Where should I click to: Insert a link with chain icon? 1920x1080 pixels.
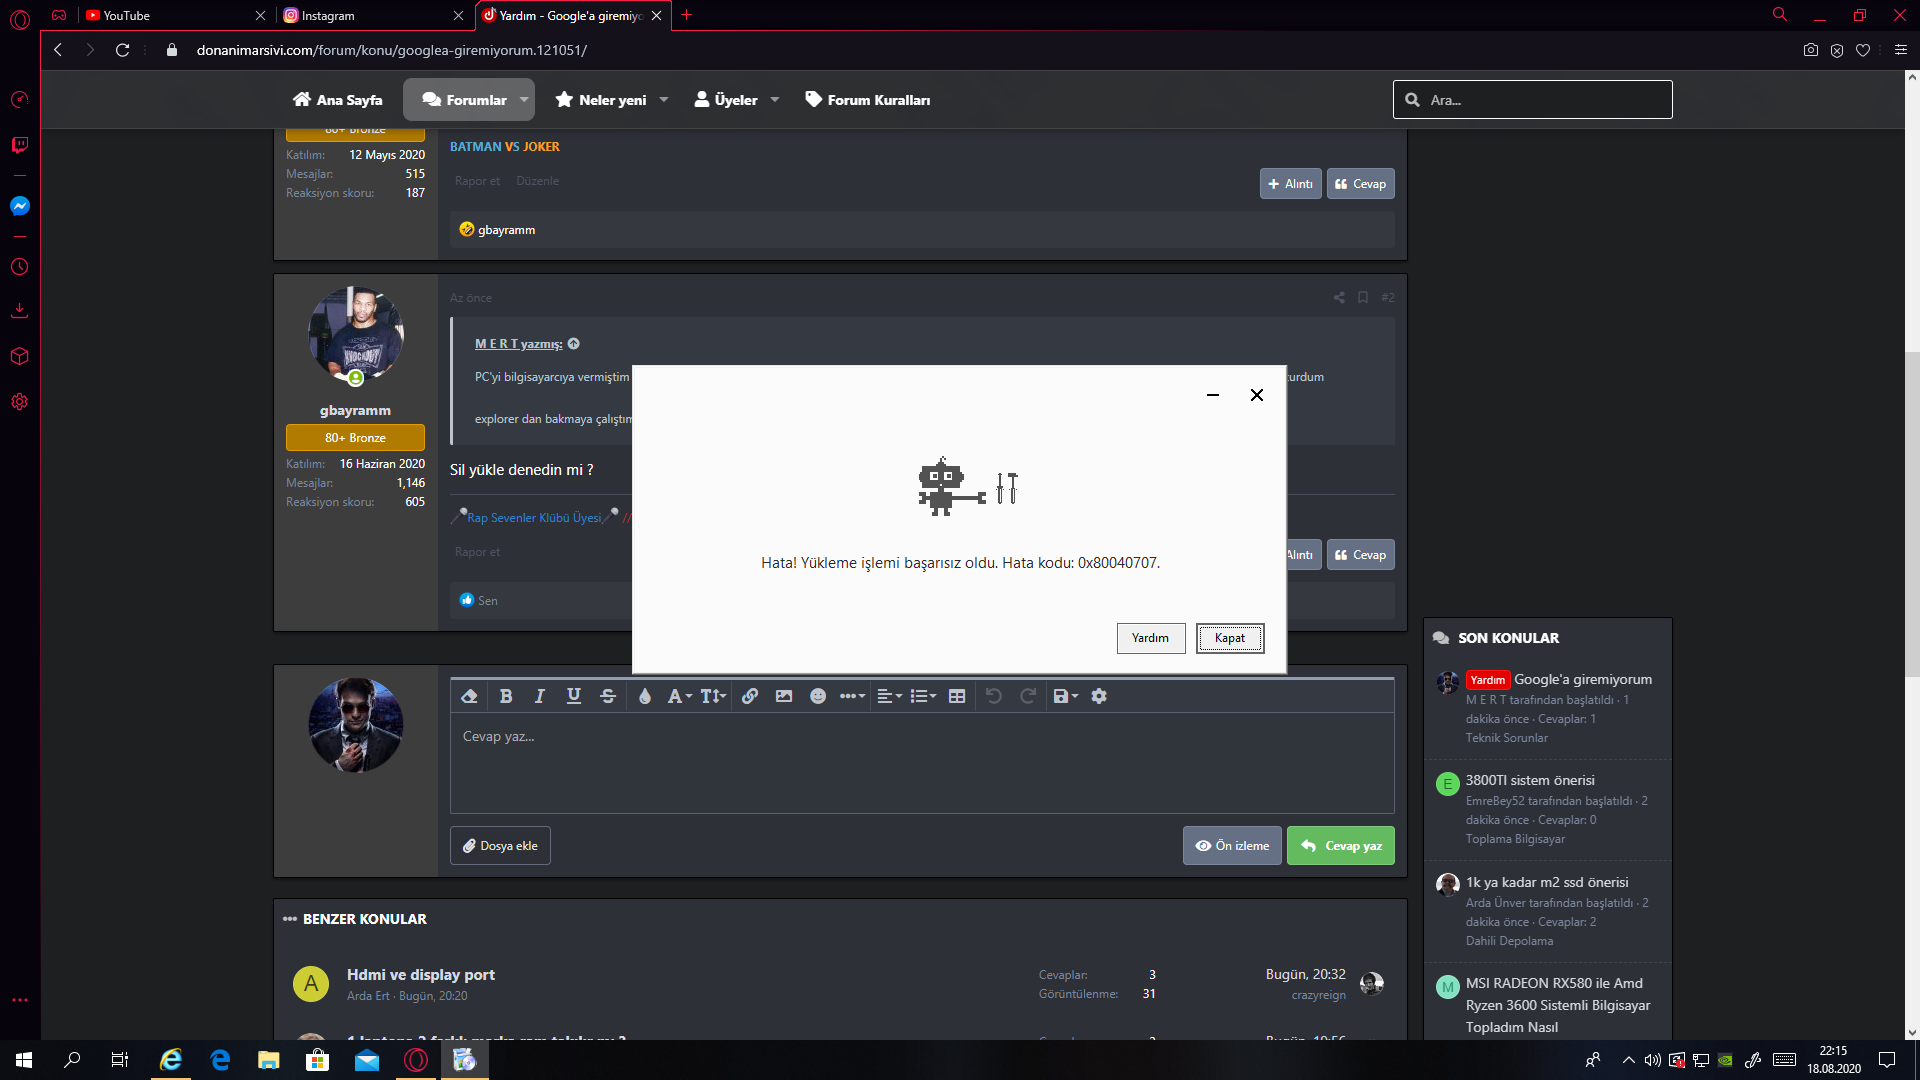coord(750,696)
